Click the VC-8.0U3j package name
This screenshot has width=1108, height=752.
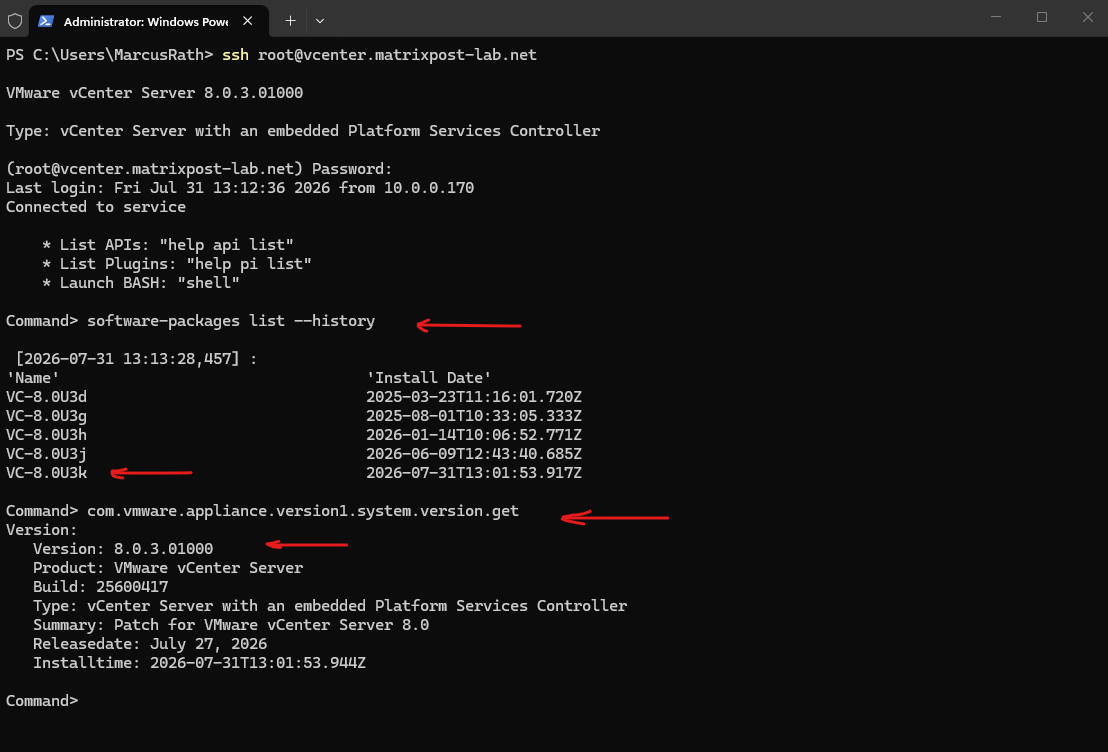[47, 454]
